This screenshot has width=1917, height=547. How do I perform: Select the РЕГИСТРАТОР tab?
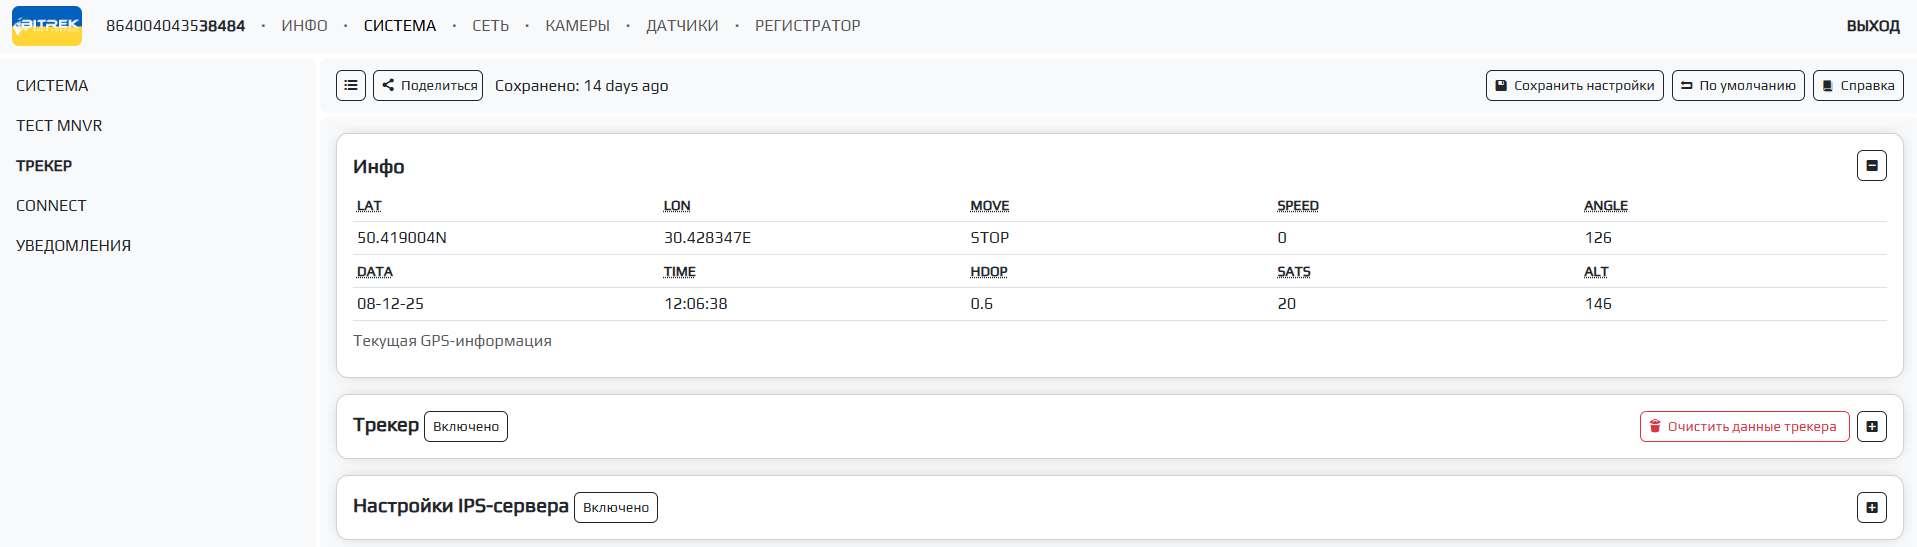click(807, 26)
